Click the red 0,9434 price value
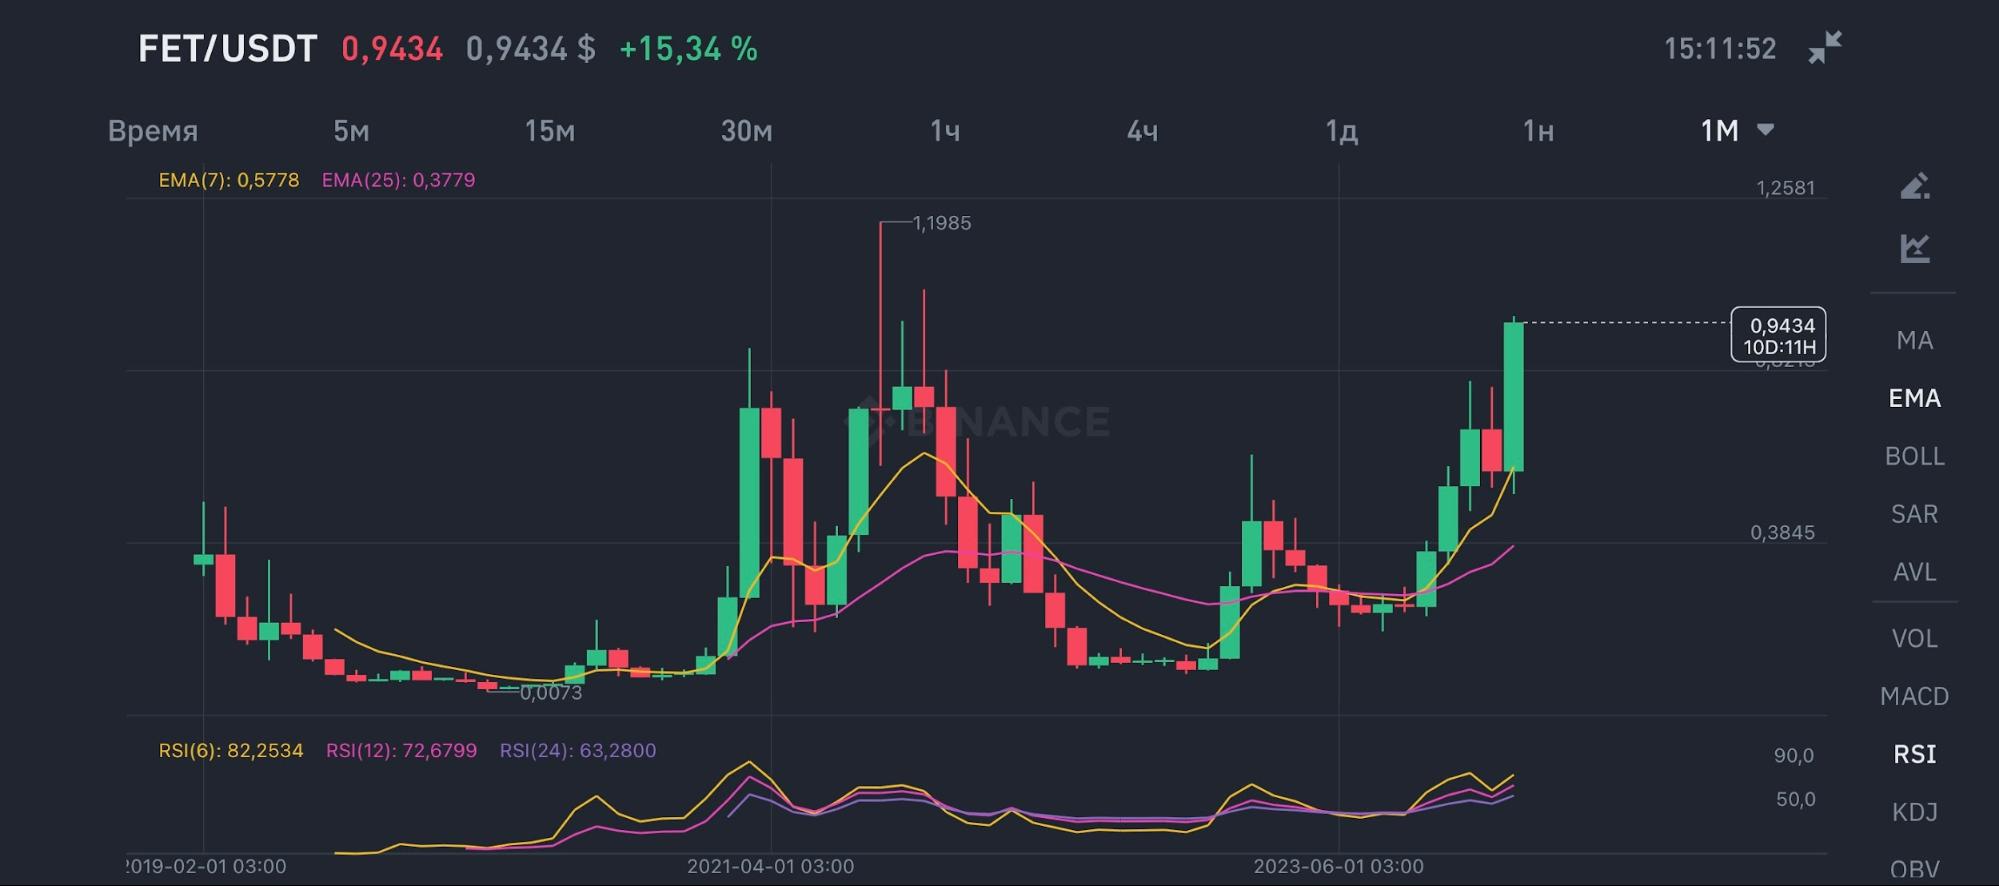The height and width of the screenshot is (886, 1999). (392, 48)
